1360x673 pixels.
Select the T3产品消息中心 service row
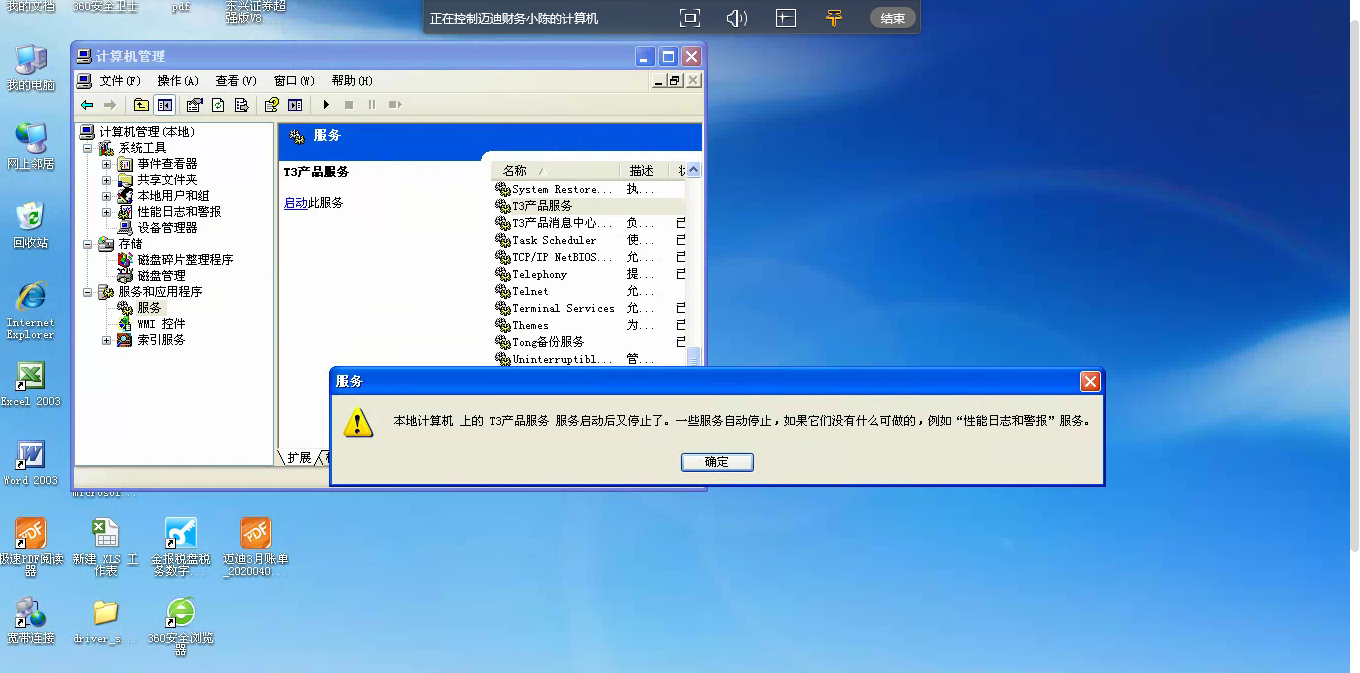point(590,223)
